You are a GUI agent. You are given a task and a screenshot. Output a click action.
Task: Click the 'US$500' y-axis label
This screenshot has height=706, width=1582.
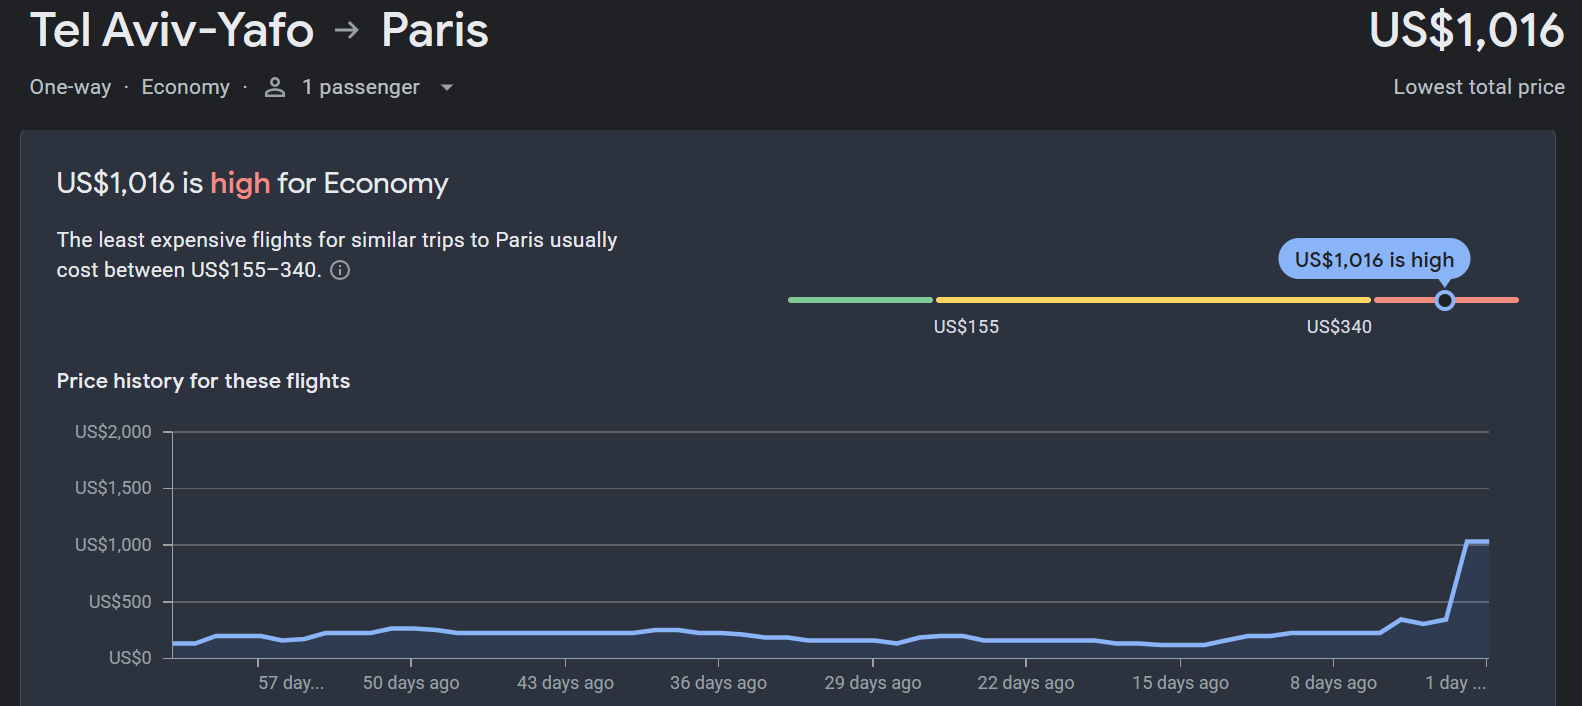click(x=120, y=602)
